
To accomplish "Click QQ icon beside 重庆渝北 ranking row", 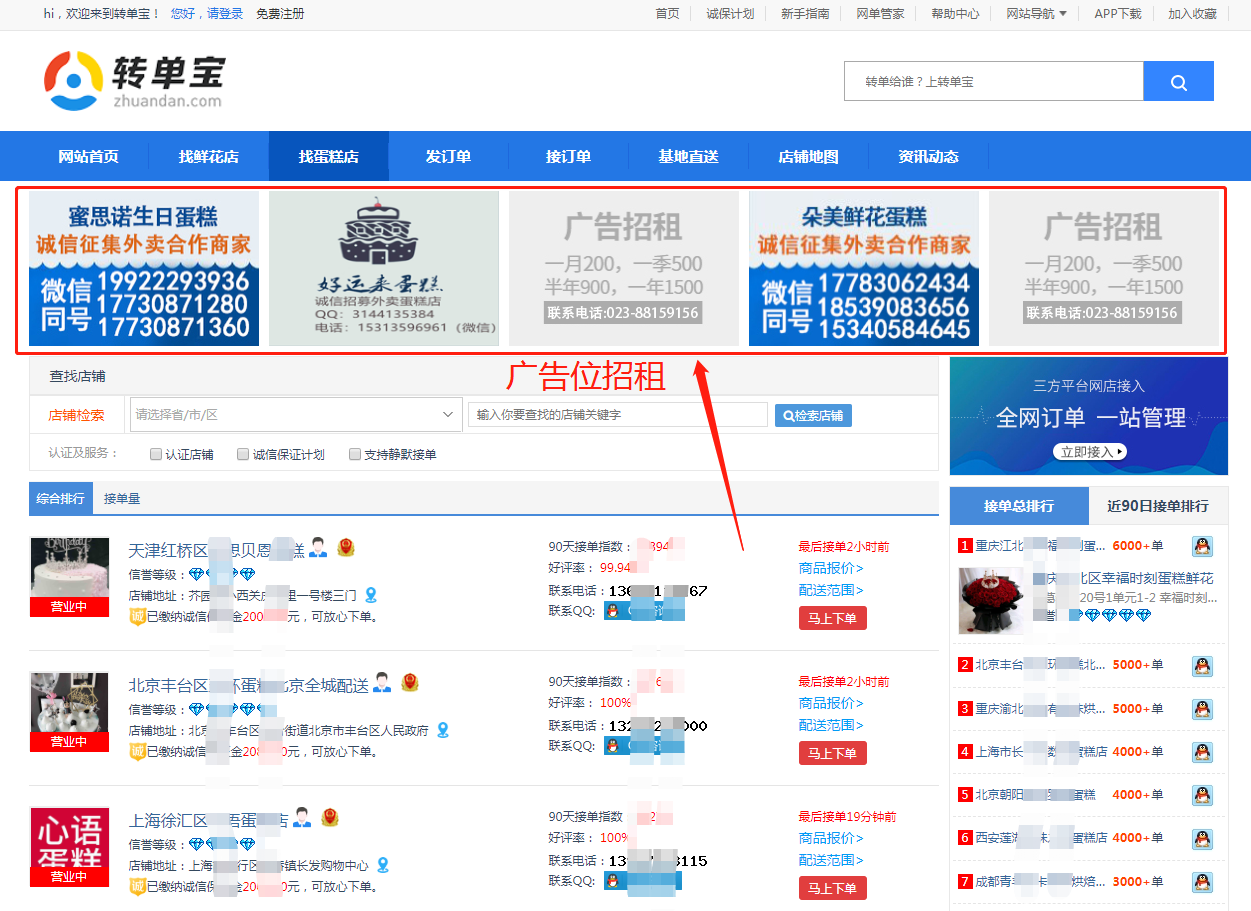I will (x=1202, y=708).
